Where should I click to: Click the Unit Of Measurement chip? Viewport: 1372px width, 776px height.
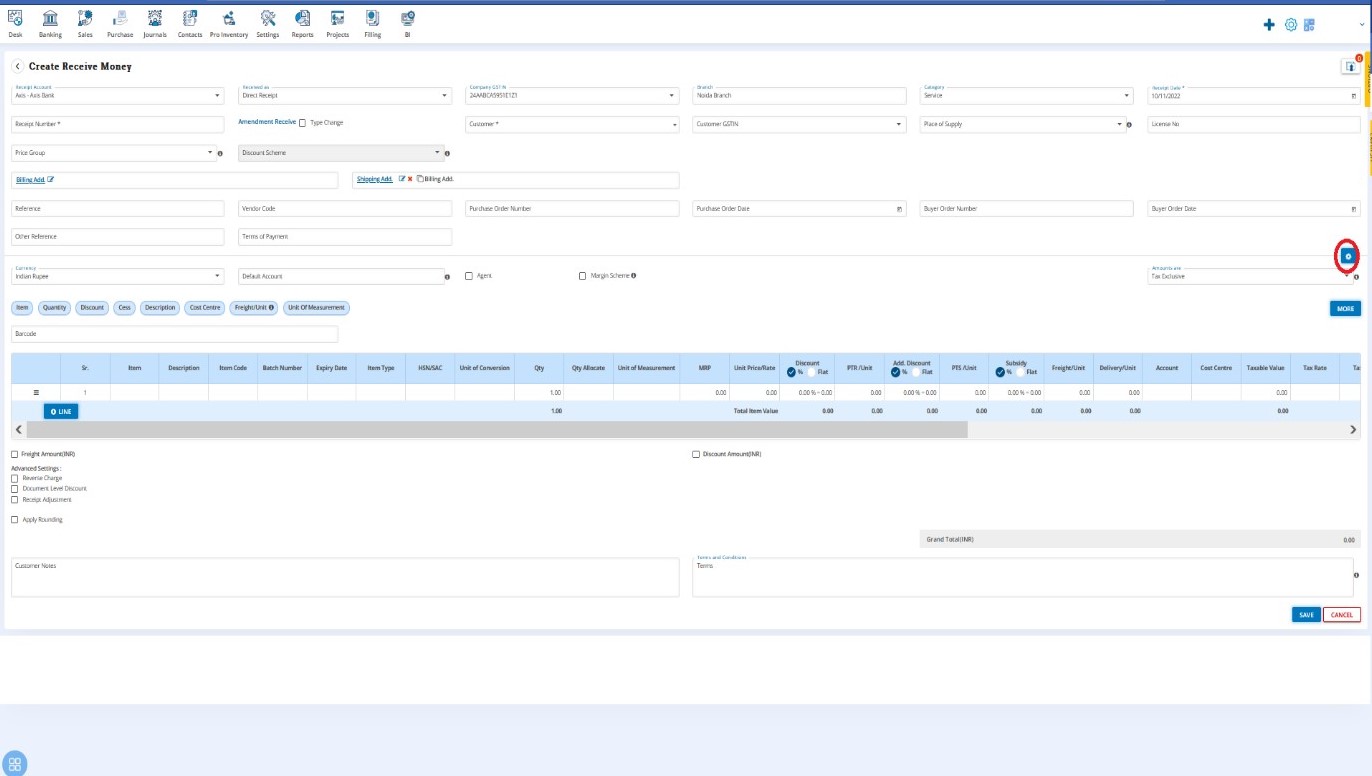316,308
